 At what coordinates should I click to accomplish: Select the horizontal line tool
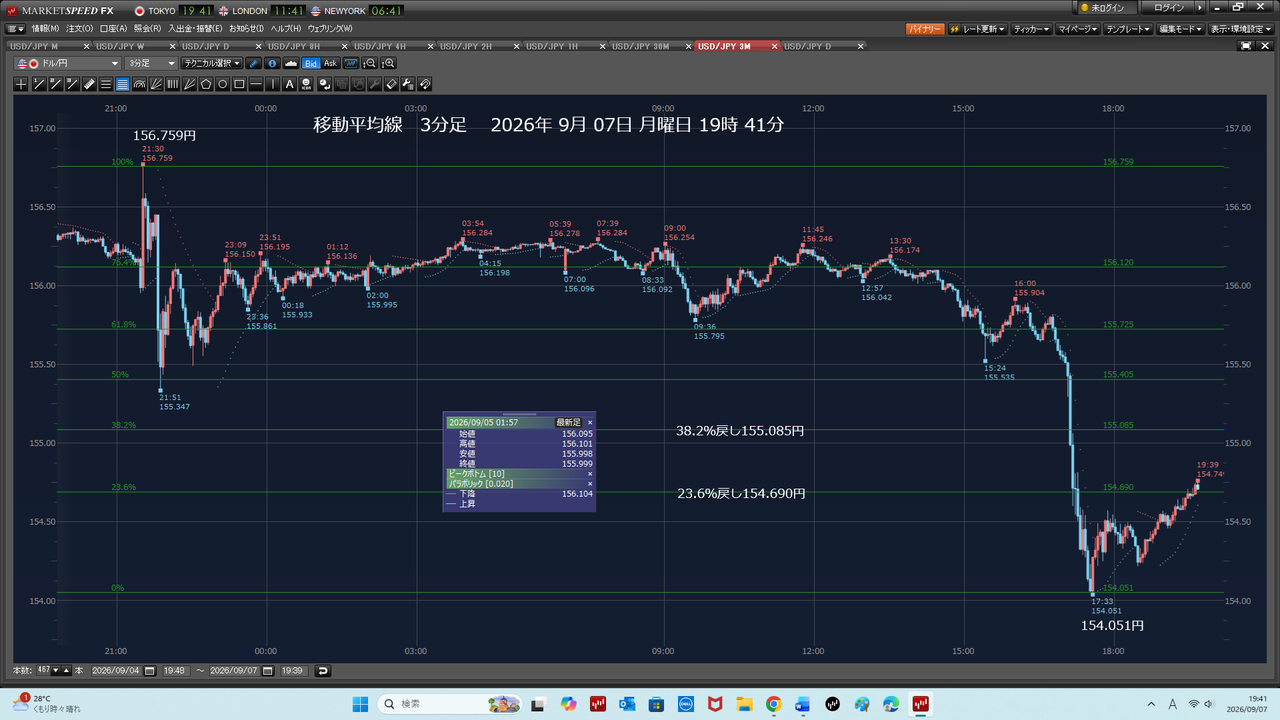[x=256, y=84]
